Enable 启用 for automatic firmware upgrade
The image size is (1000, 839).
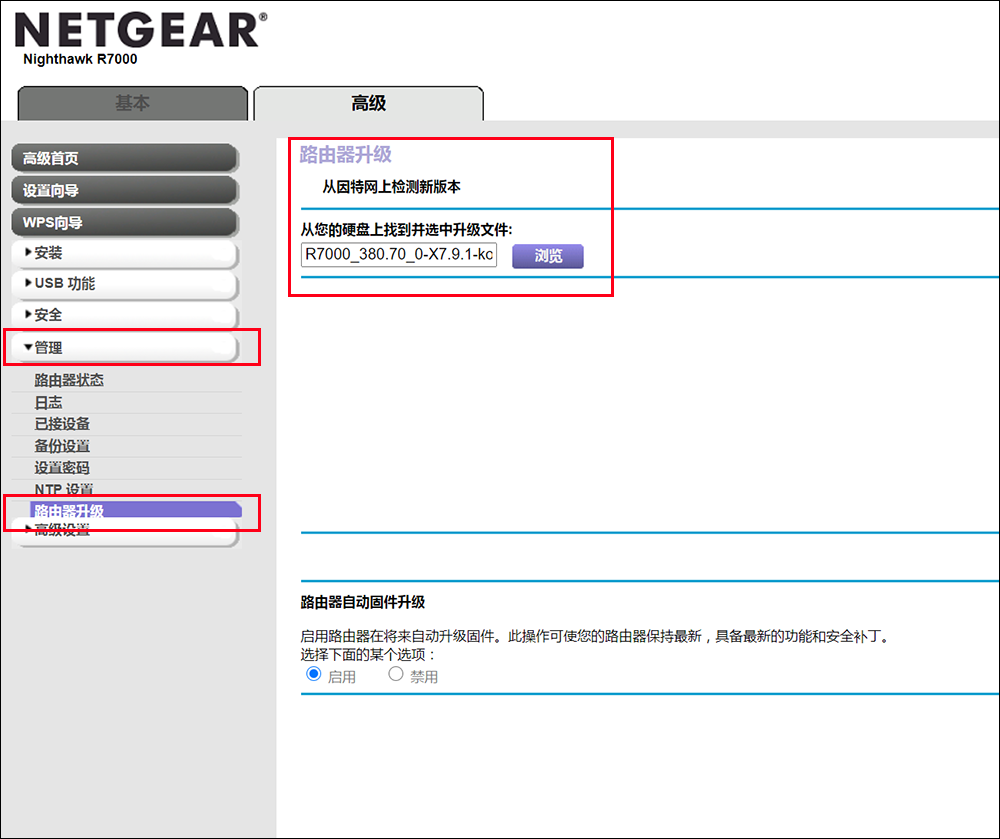pyautogui.click(x=315, y=674)
